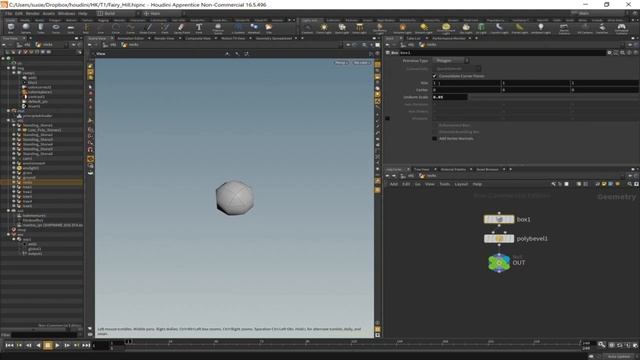This screenshot has height=360, width=640.
Task: Select the Metaball shelf tool
Action: pos(253,29)
